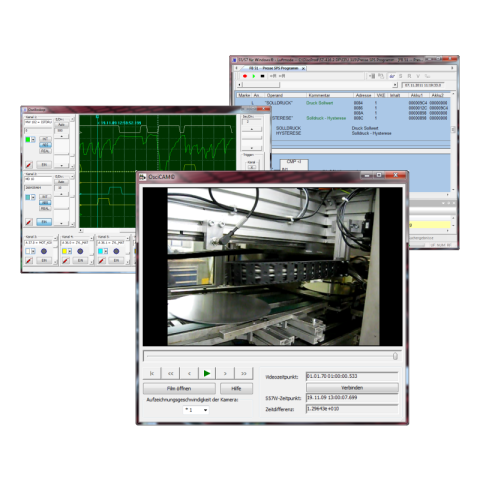The image size is (480, 480).
Task: Toggle highlighted Kanal 2 EIN button
Action: [x=44, y=222]
